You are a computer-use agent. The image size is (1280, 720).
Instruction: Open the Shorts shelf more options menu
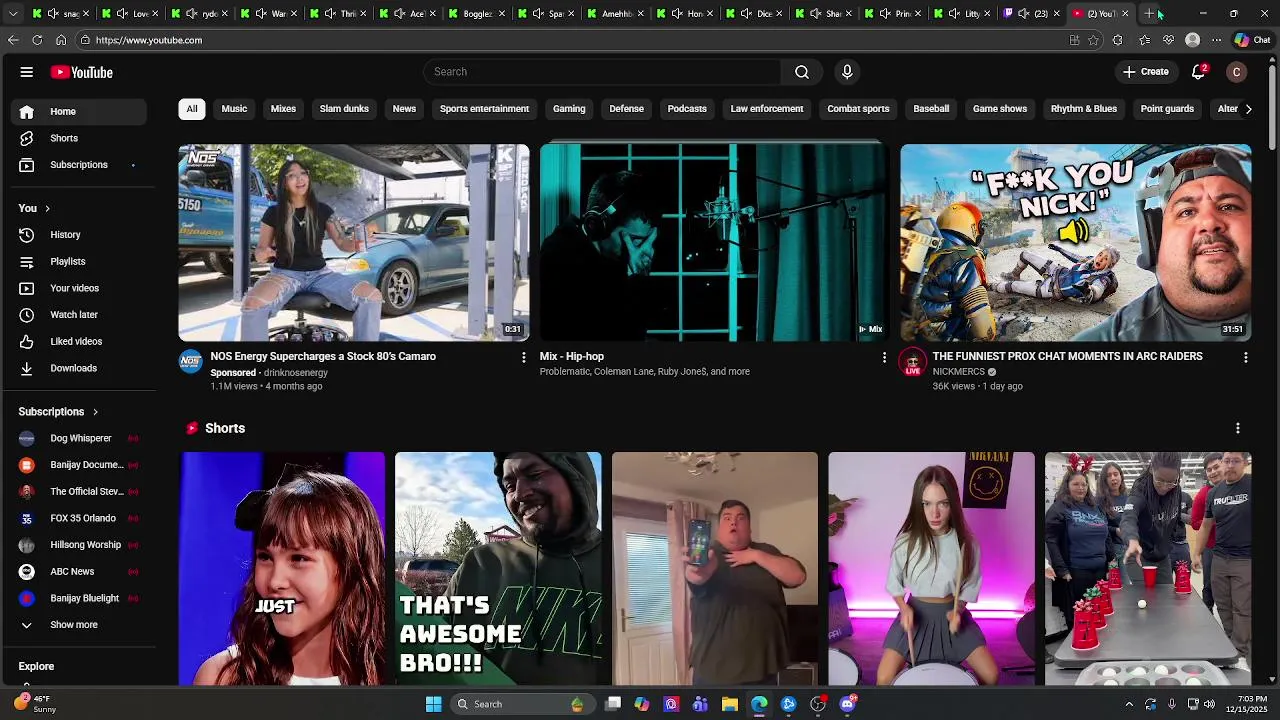click(1238, 428)
